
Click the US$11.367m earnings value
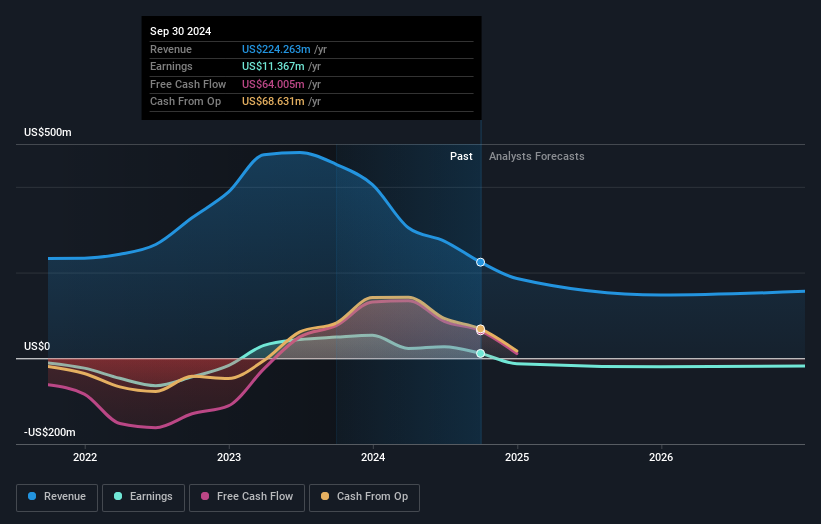click(x=273, y=66)
